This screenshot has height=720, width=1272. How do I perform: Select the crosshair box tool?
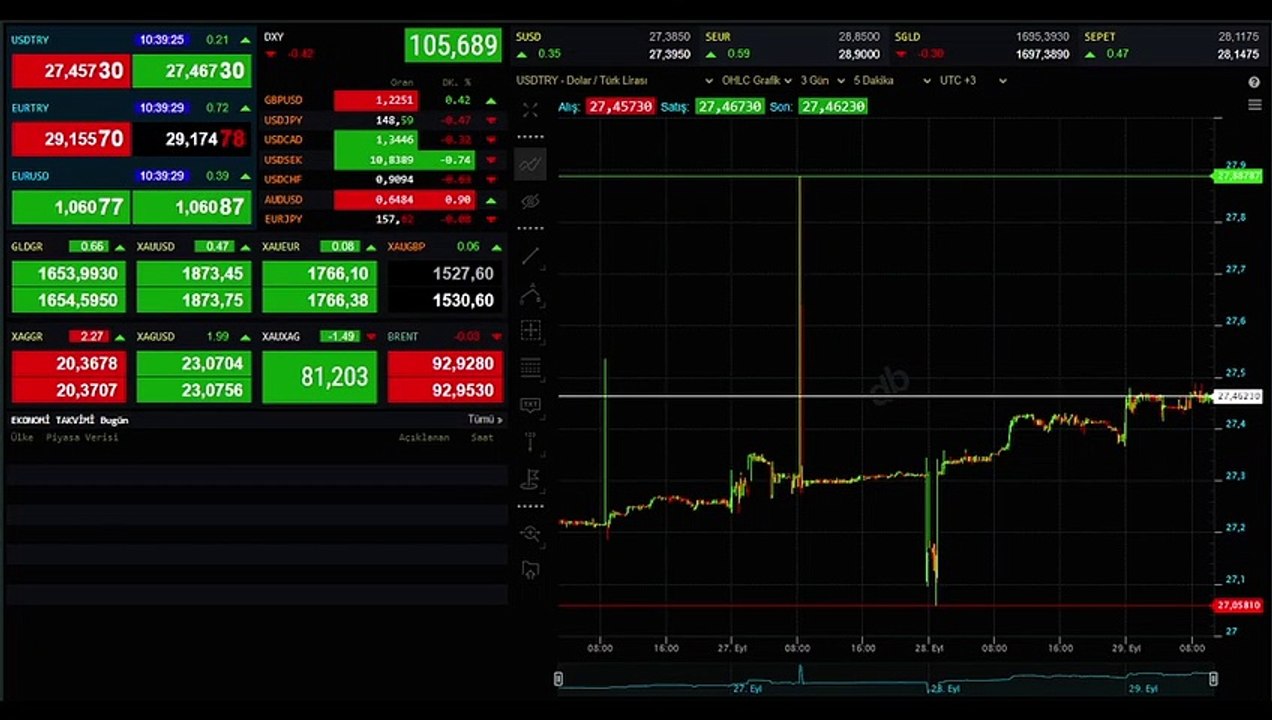(x=530, y=331)
